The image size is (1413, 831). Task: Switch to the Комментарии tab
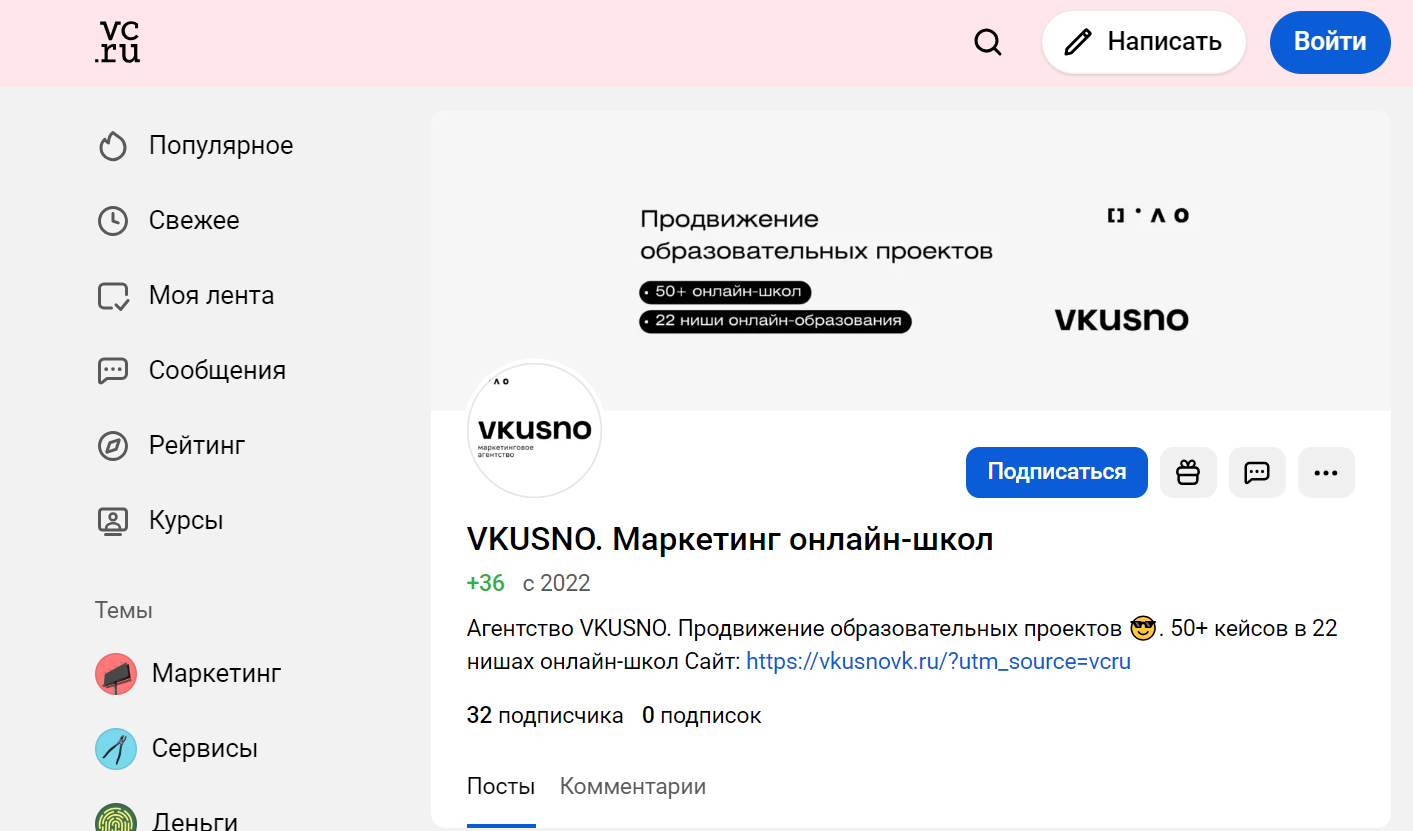pos(633,787)
